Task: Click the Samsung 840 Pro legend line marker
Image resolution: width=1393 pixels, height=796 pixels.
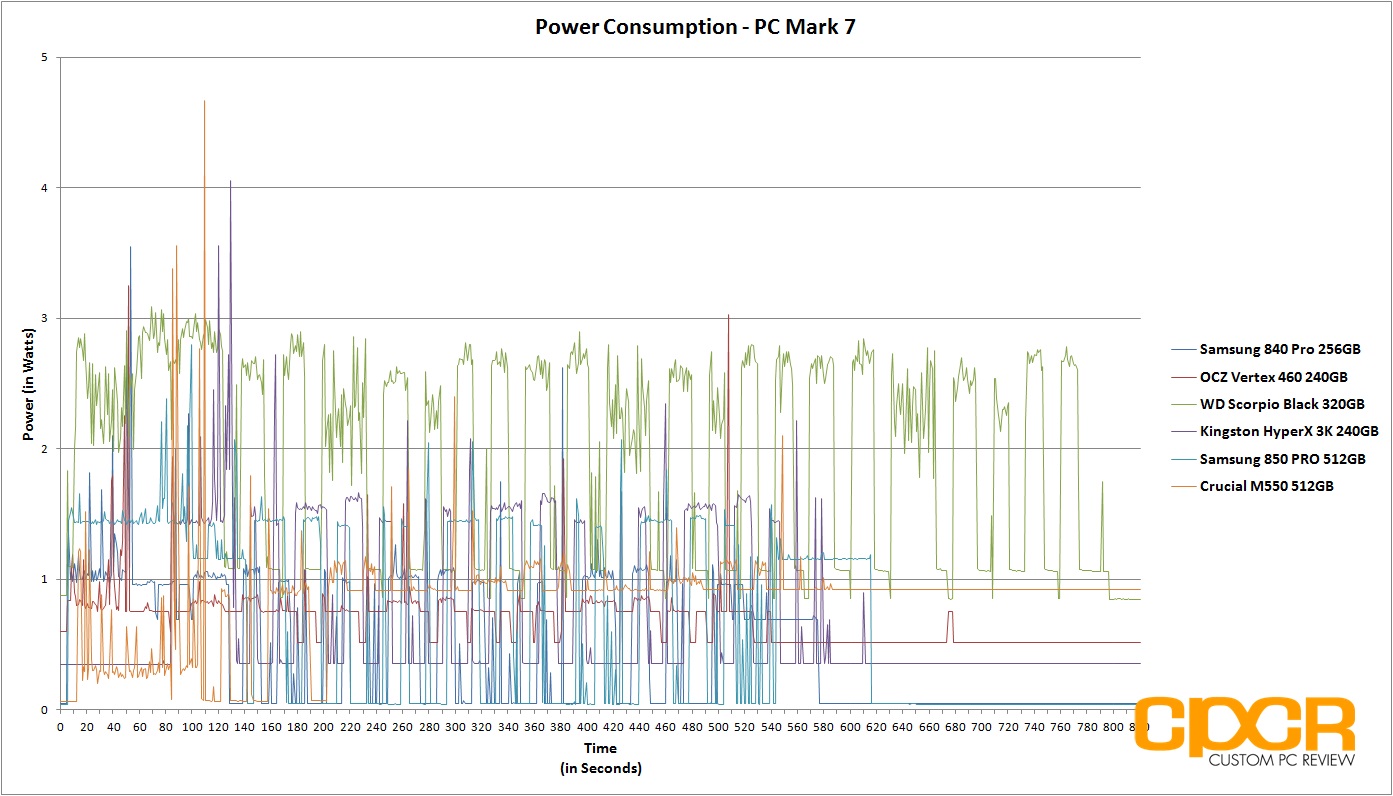Action: pos(1183,350)
